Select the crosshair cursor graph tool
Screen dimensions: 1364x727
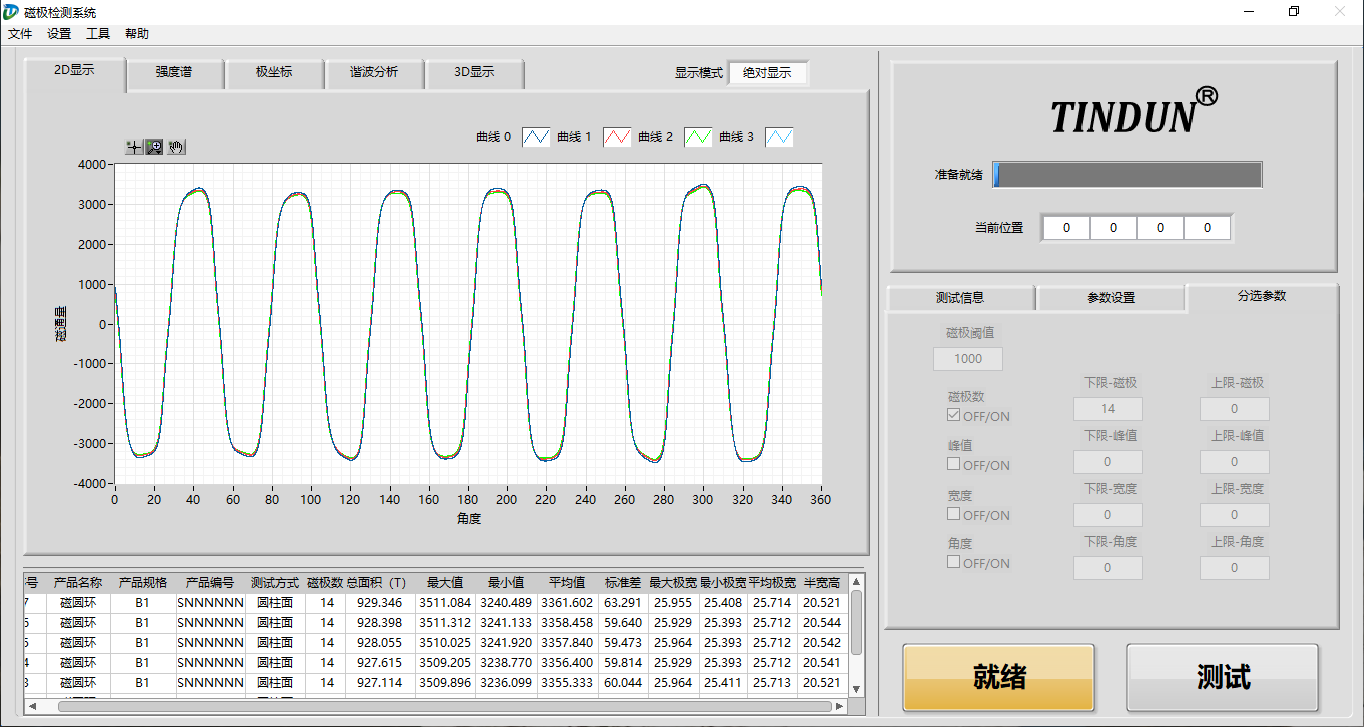point(134,147)
